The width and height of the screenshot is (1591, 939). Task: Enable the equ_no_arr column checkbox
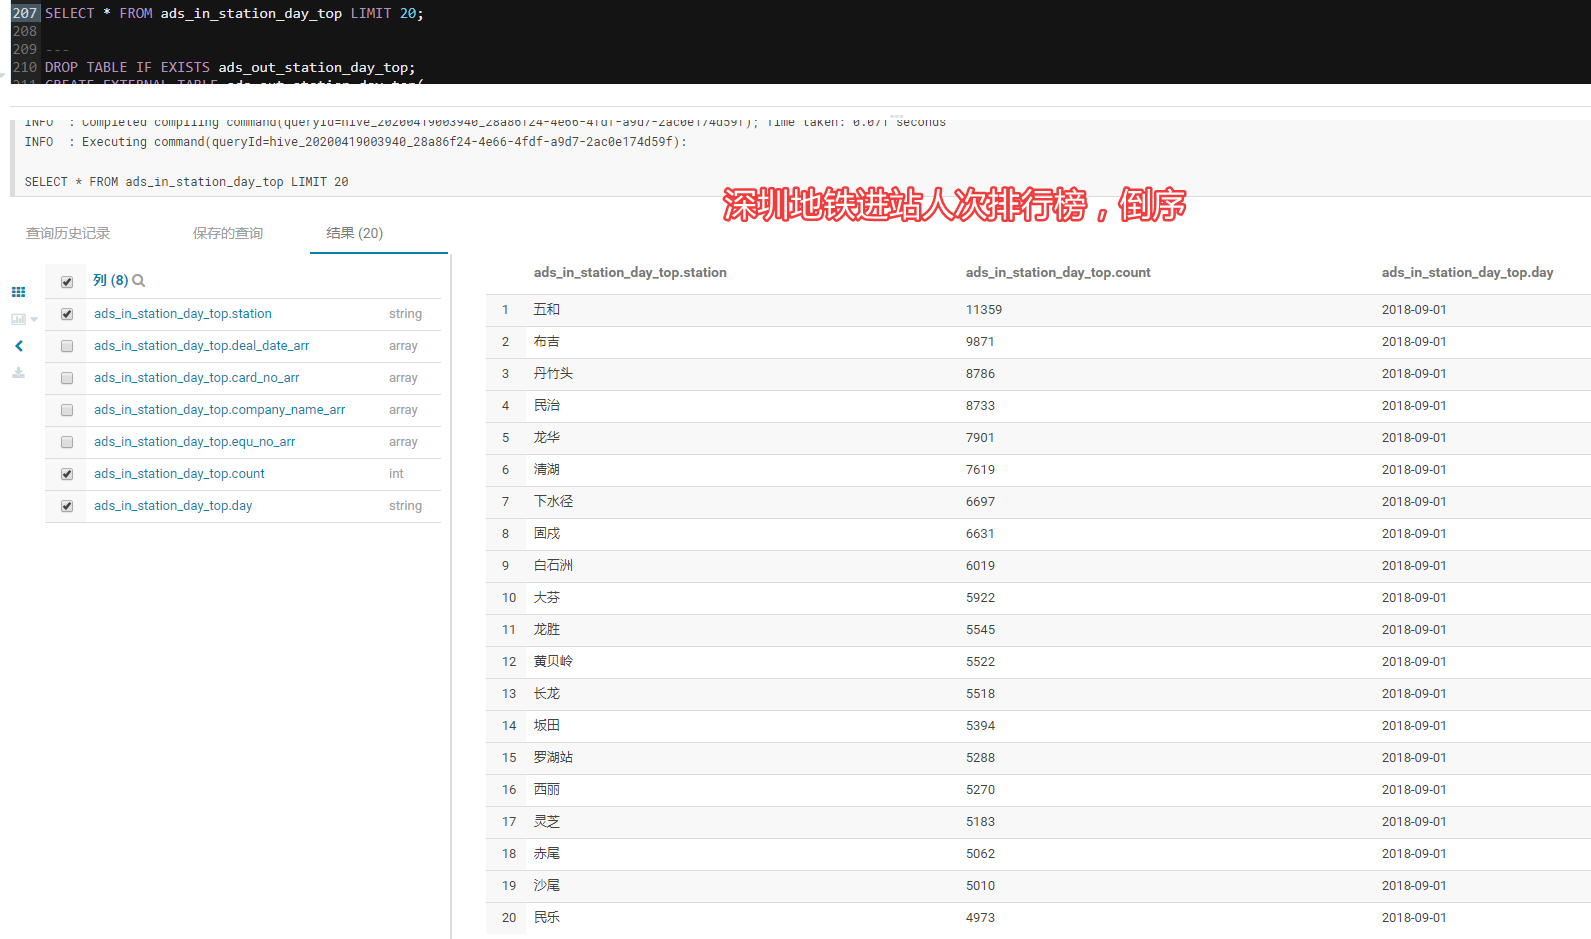(x=67, y=442)
